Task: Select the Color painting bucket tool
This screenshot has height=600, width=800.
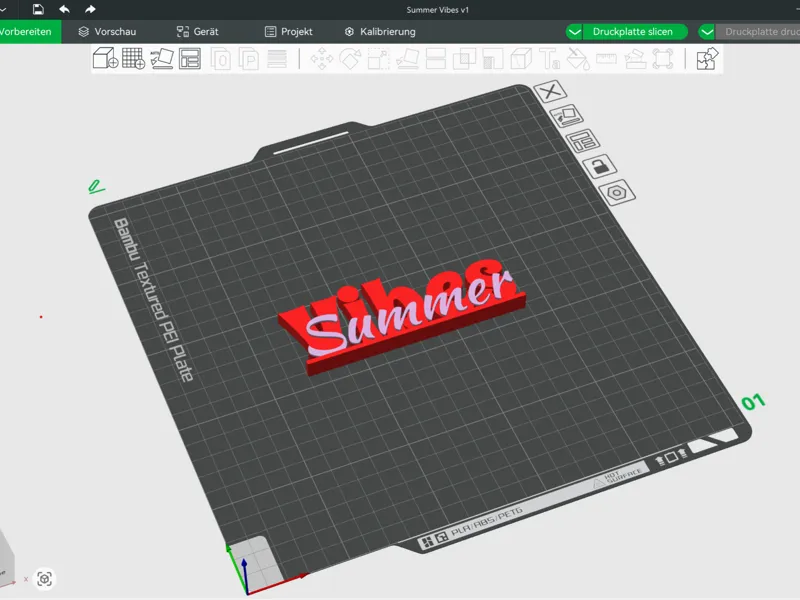Action: pos(579,59)
